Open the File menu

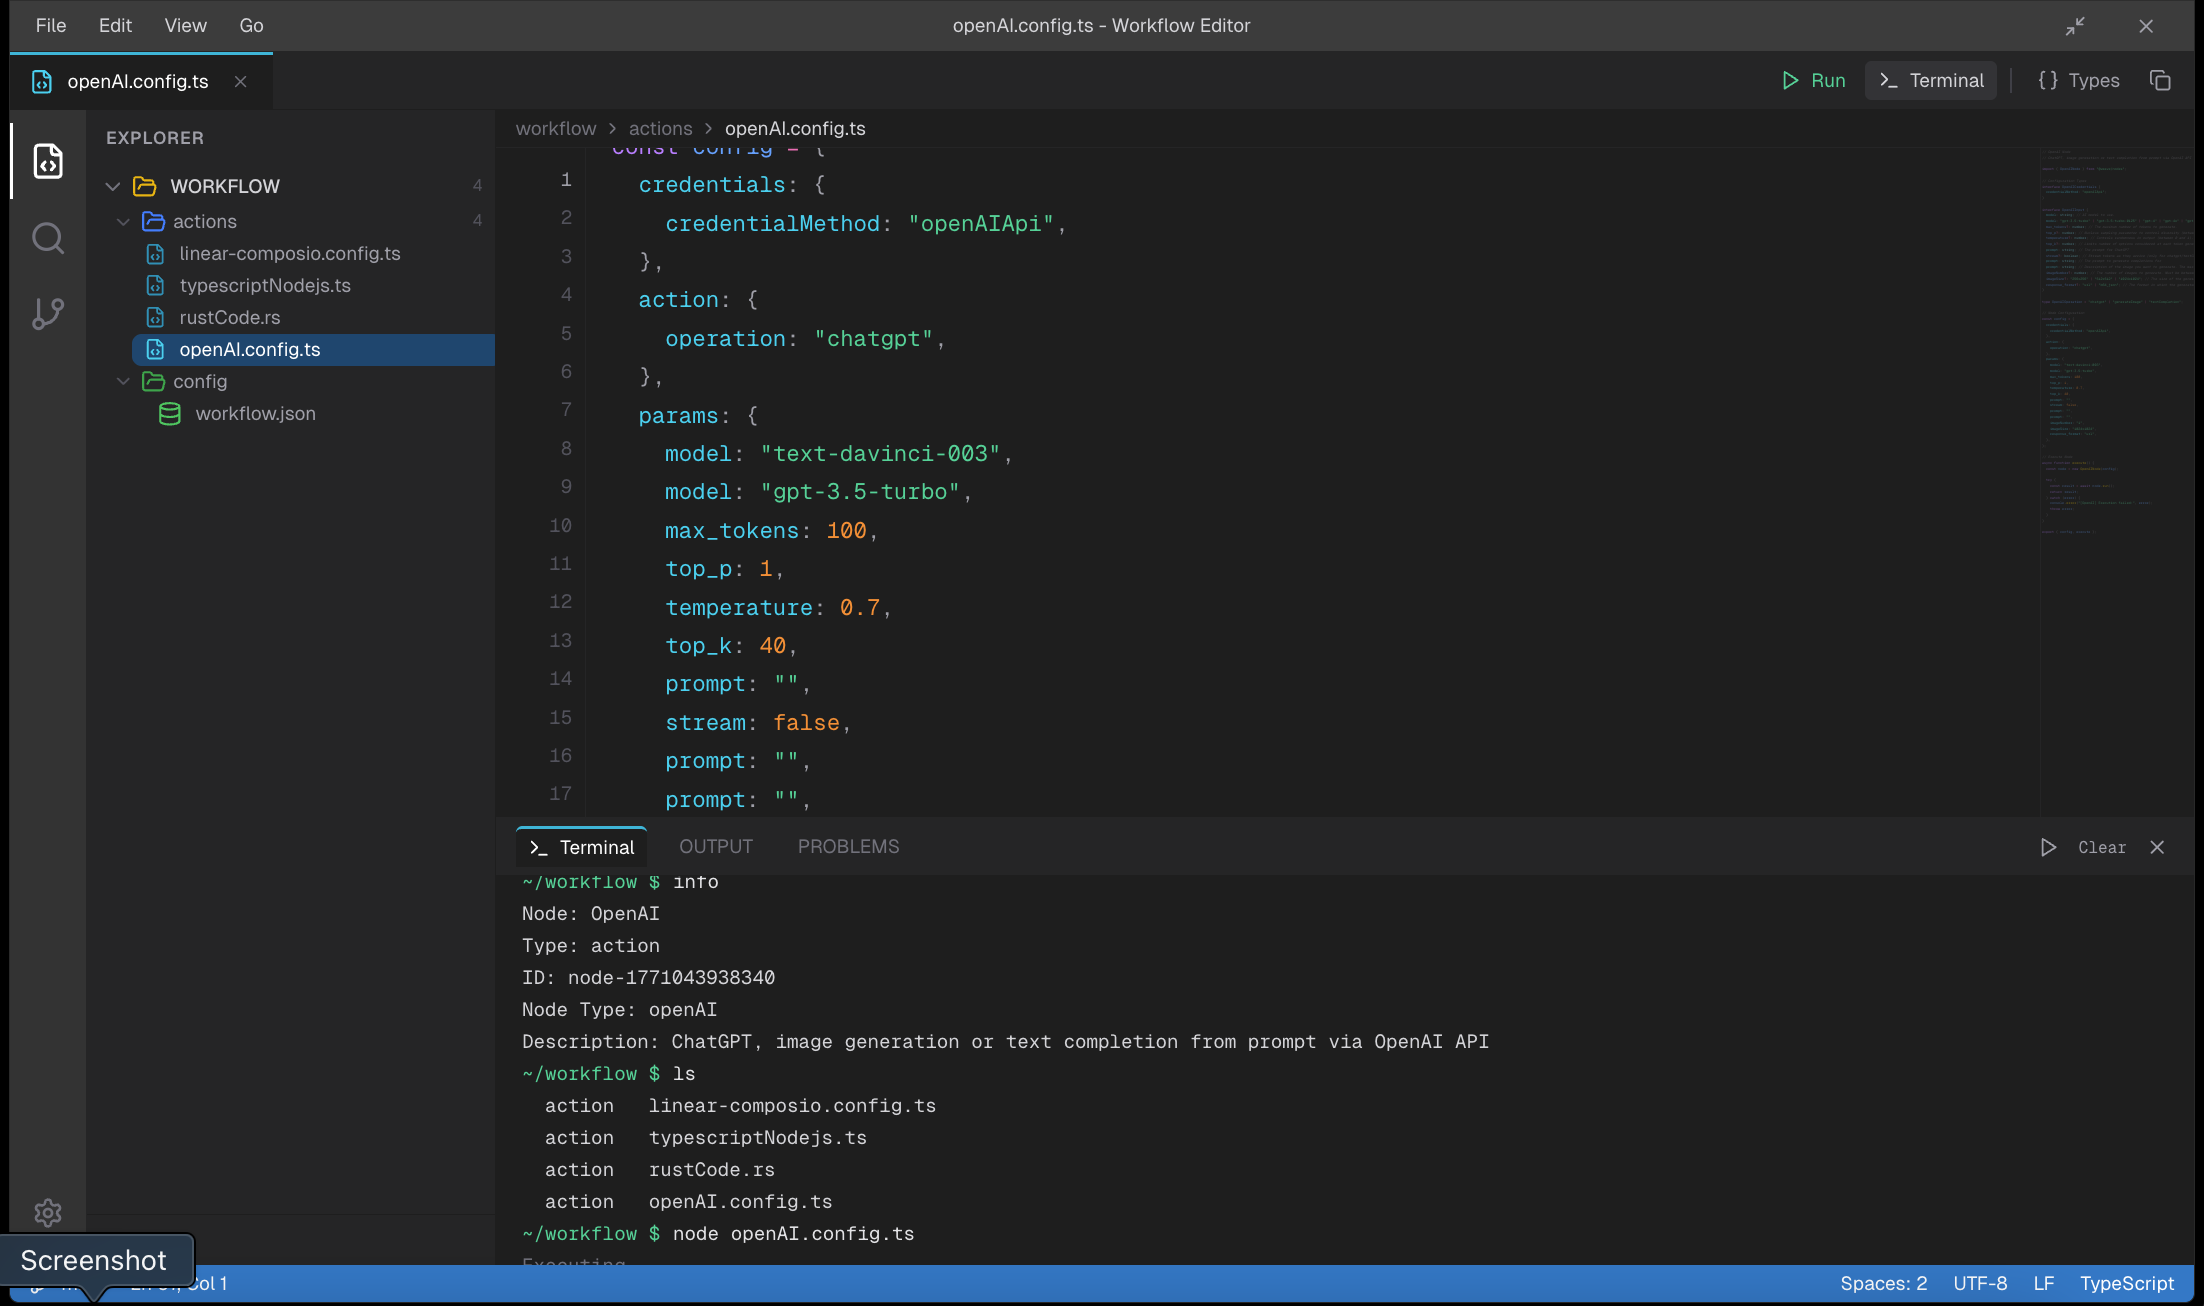tap(51, 25)
